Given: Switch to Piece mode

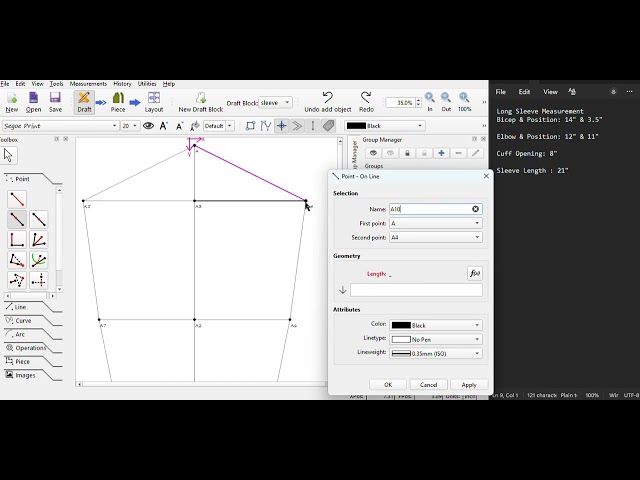Looking at the screenshot, I should click(x=118, y=102).
